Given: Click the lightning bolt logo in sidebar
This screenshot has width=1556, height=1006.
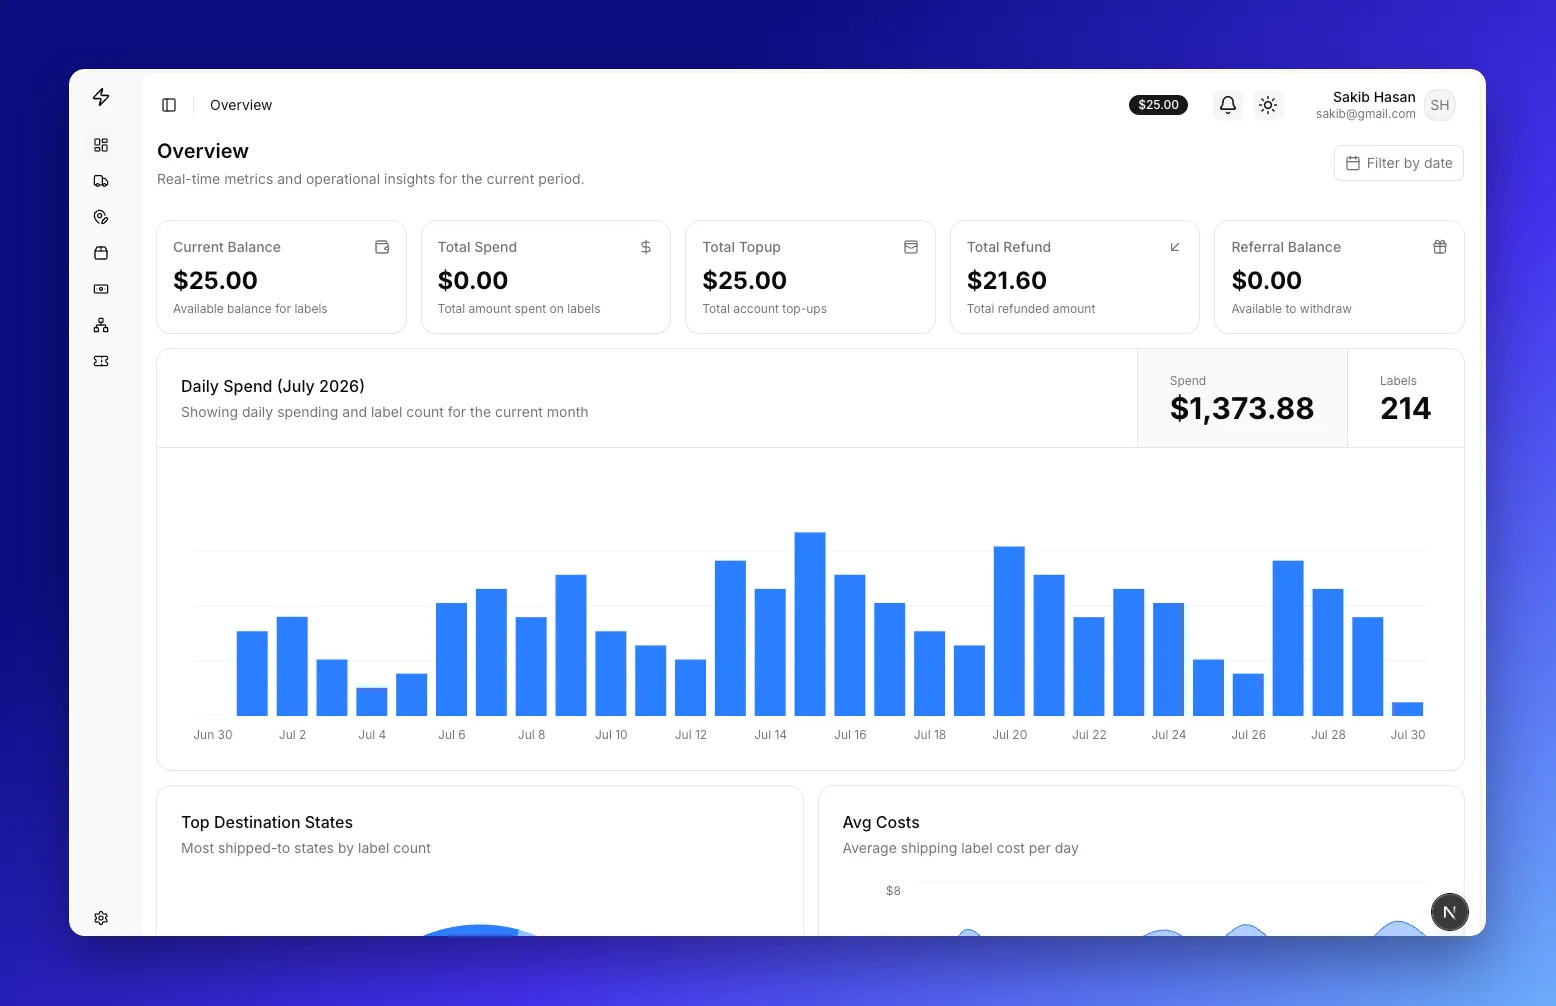Looking at the screenshot, I should point(101,97).
